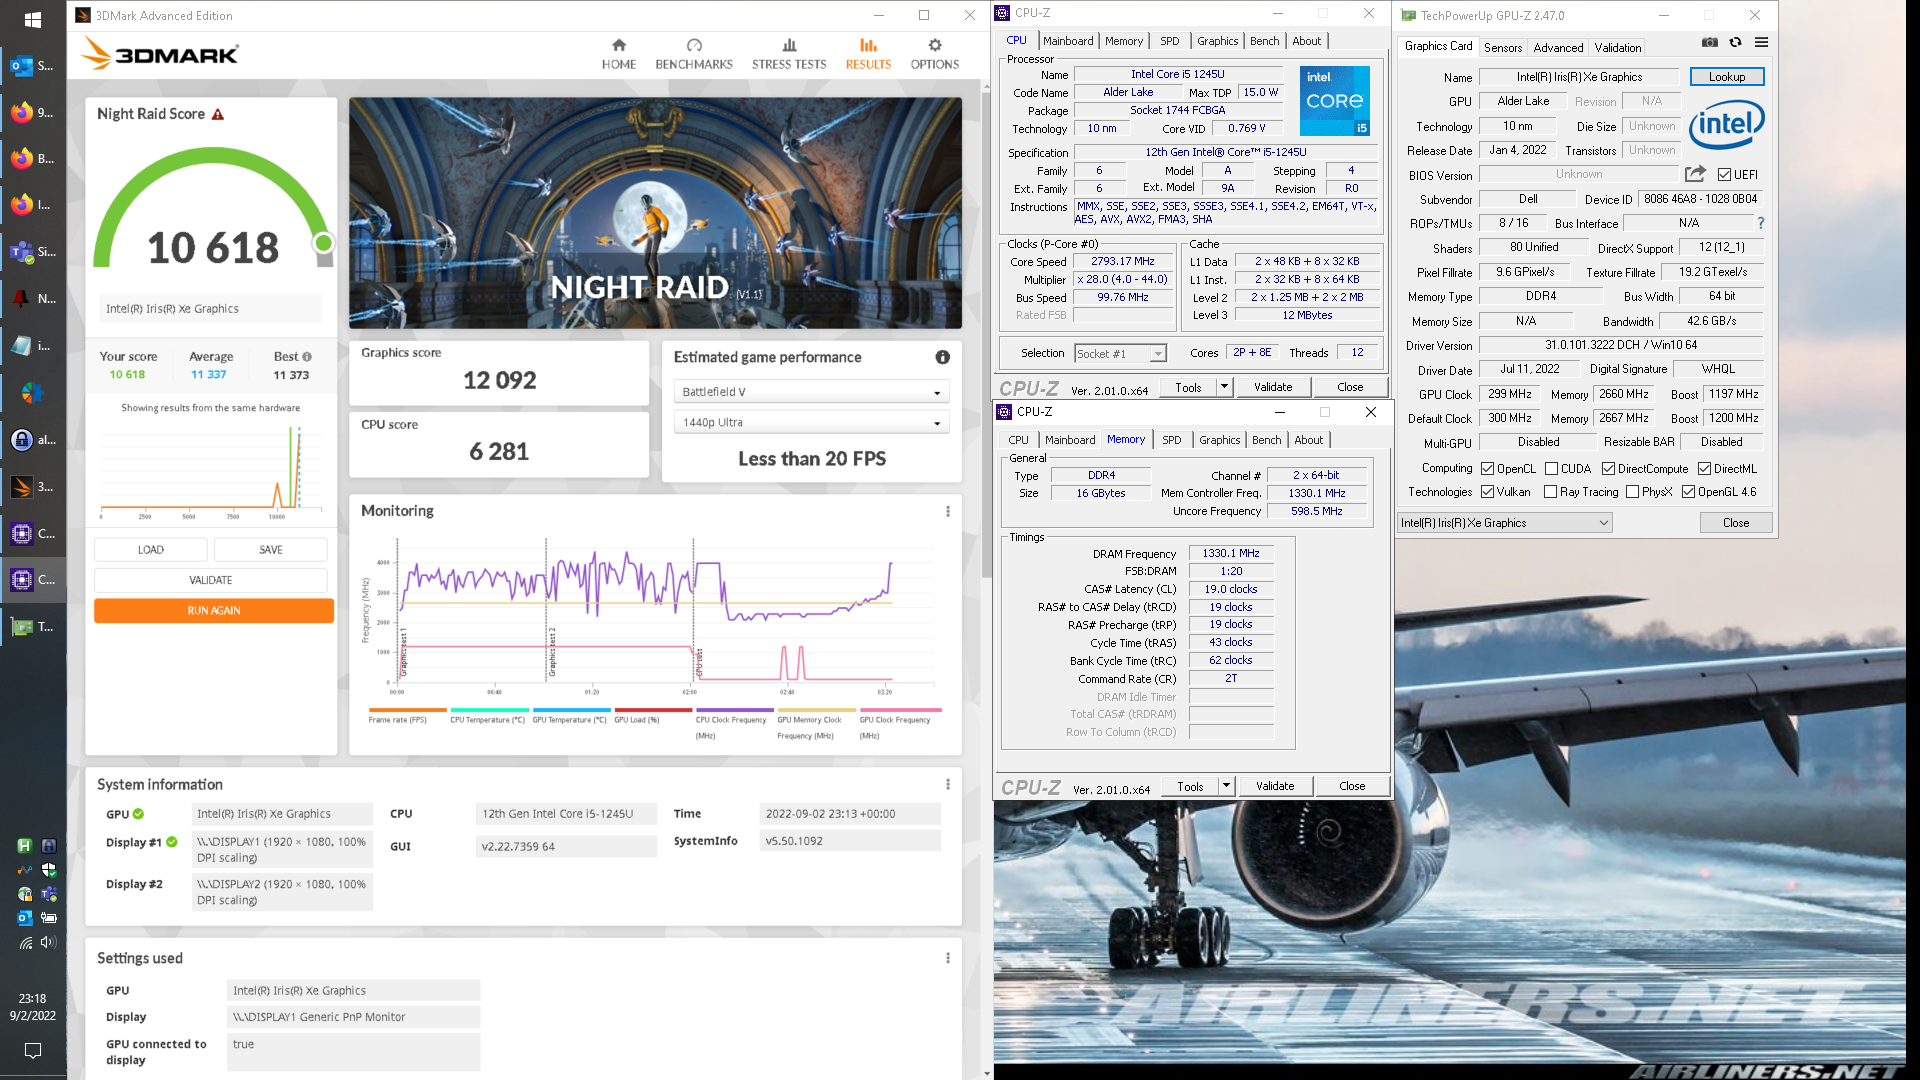
Task: Switch to Validation tab in GPU-Z
Action: (x=1617, y=47)
